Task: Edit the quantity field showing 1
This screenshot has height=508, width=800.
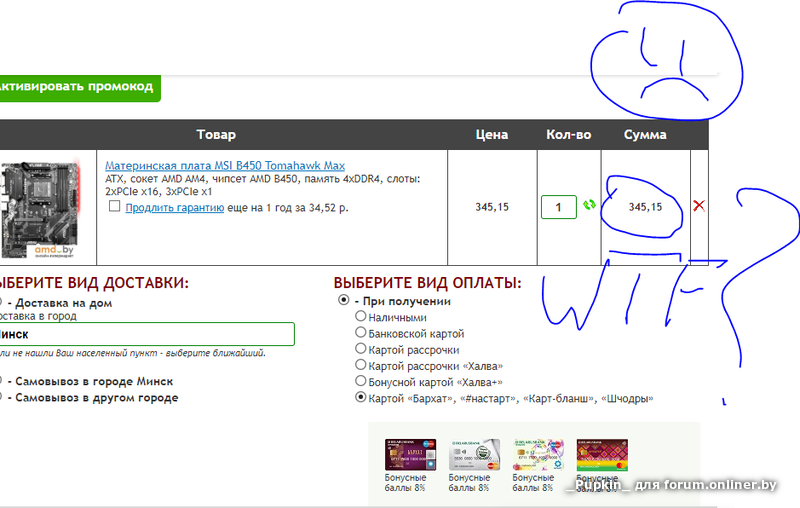Action: 559,207
